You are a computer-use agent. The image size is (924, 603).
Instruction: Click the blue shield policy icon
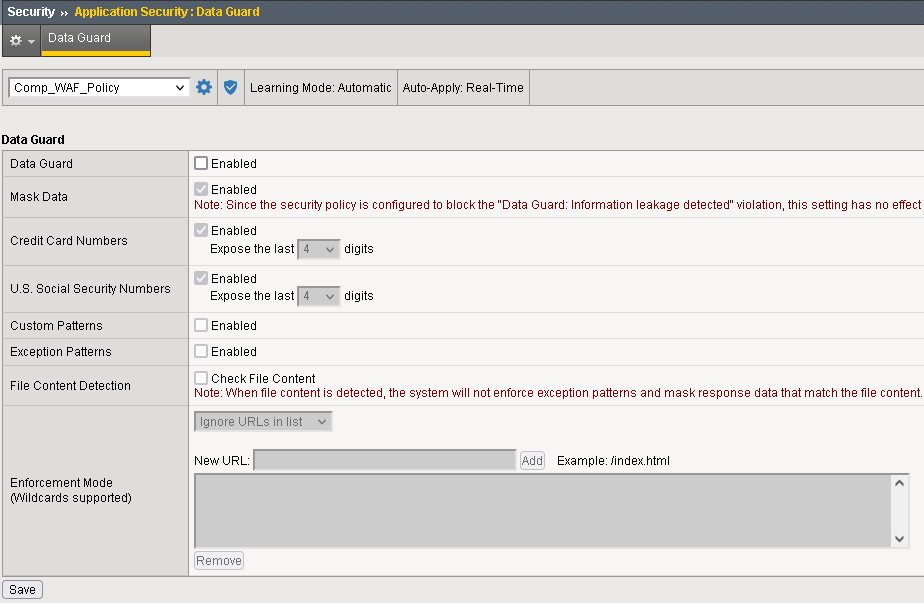coord(231,87)
